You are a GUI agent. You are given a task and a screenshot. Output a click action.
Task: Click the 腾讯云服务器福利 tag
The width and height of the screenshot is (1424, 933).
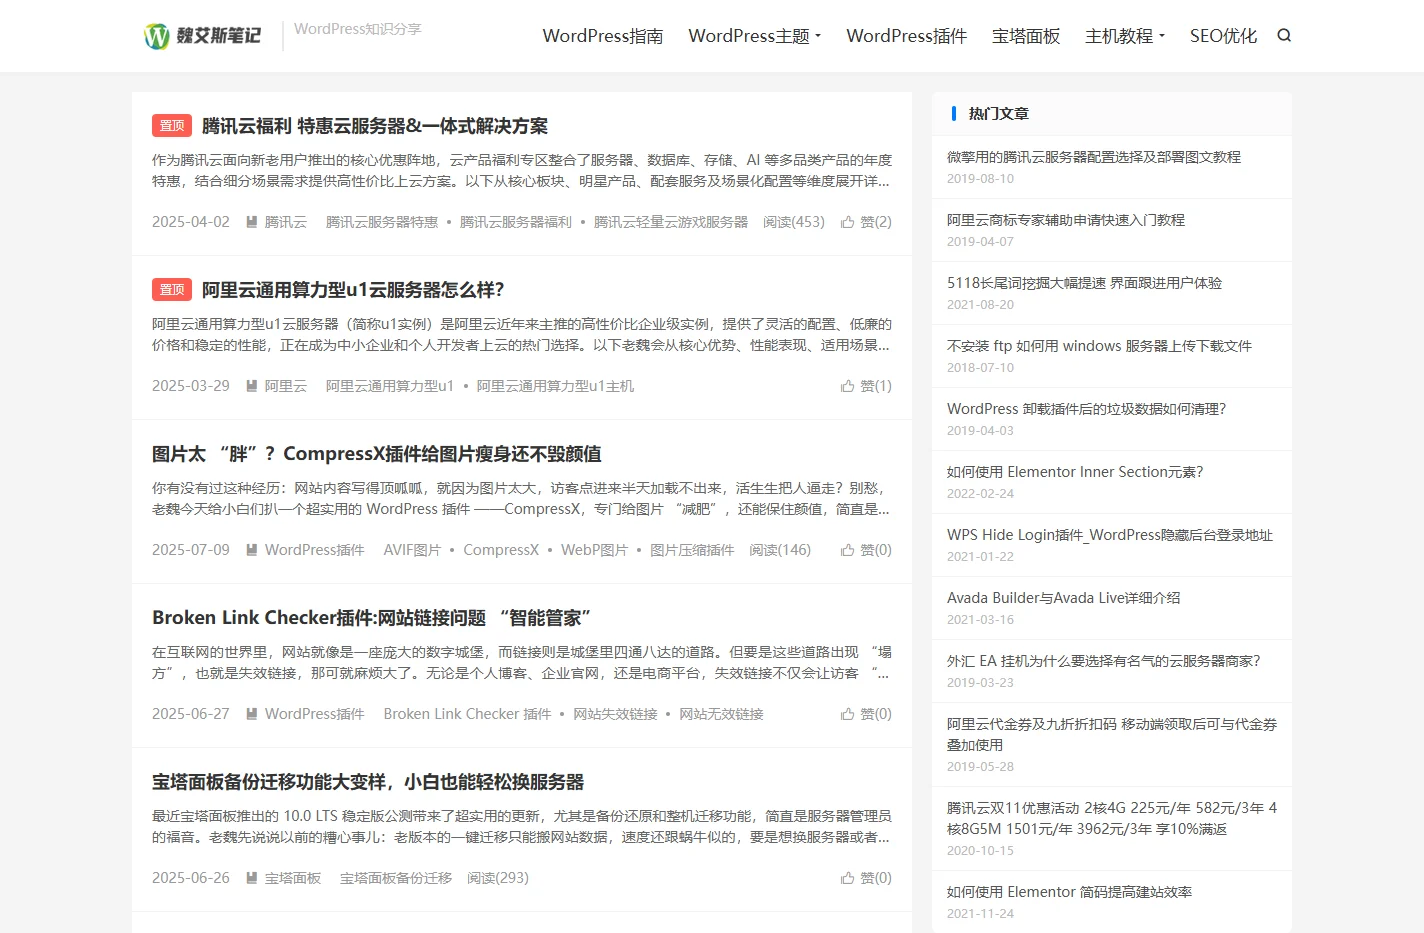click(x=516, y=222)
